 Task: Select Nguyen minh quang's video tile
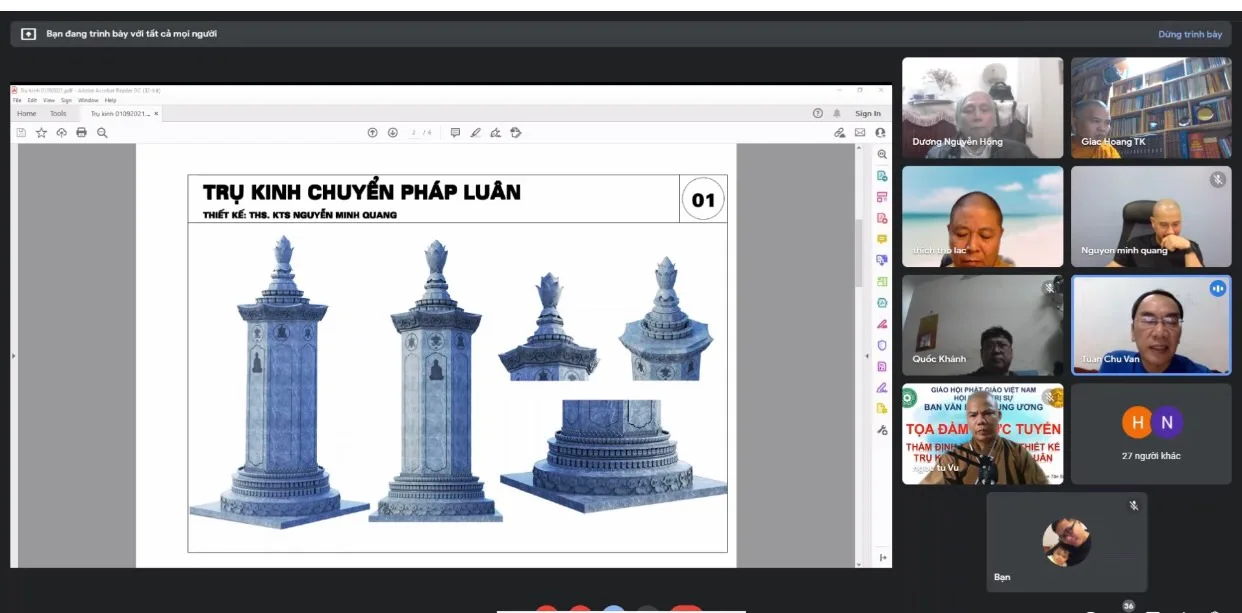click(1151, 216)
